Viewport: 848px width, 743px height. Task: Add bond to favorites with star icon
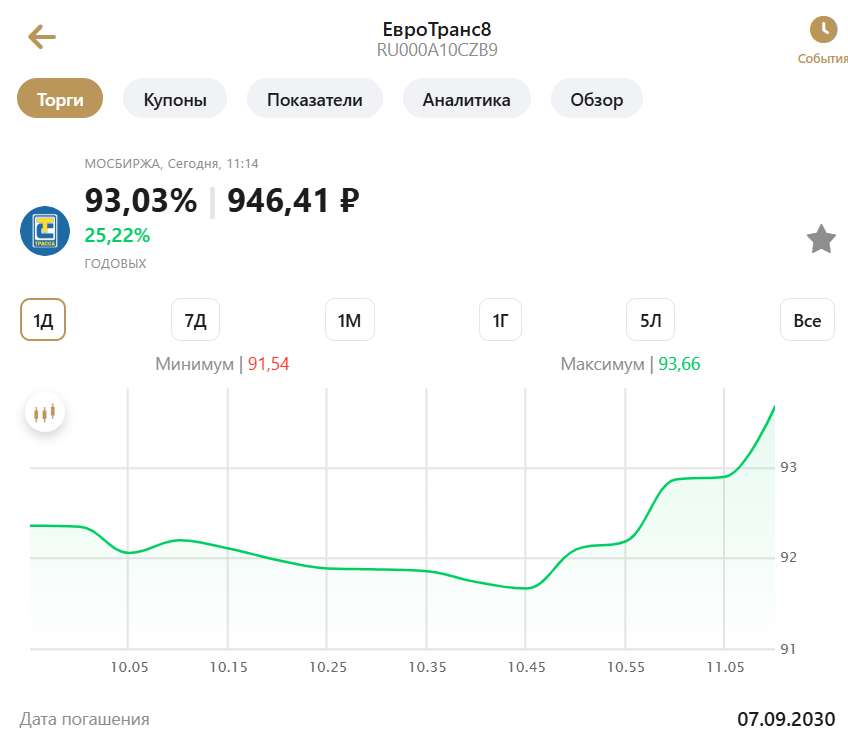pos(821,239)
